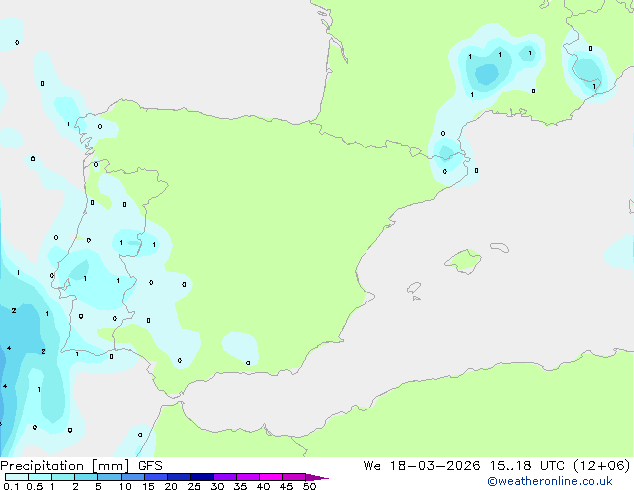Click the Mallorca island on the map
This screenshot has width=634, height=490.
point(463,261)
